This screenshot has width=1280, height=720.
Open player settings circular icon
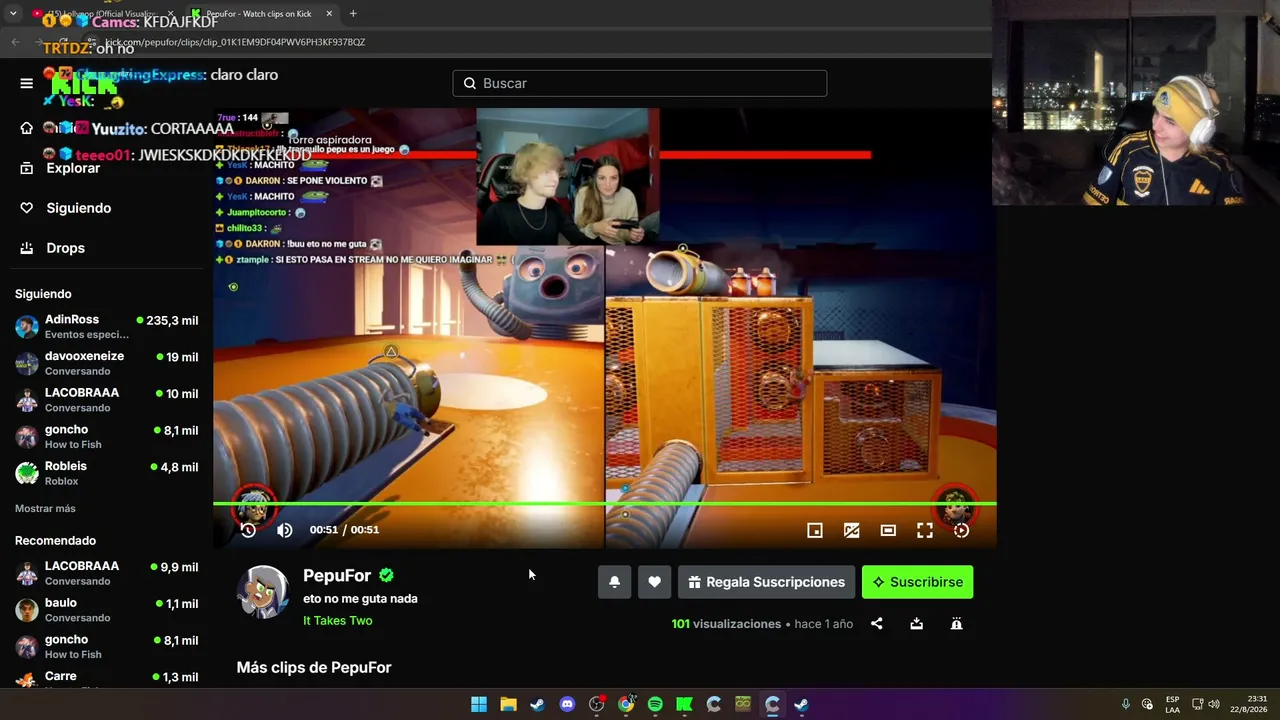click(x=961, y=530)
